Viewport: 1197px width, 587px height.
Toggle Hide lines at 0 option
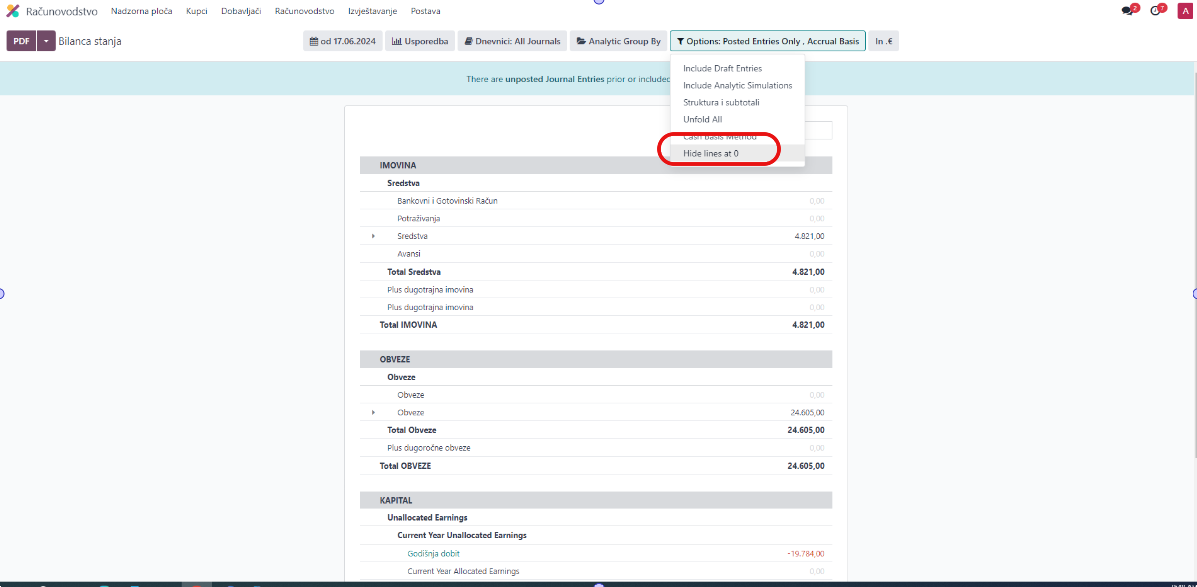710,153
